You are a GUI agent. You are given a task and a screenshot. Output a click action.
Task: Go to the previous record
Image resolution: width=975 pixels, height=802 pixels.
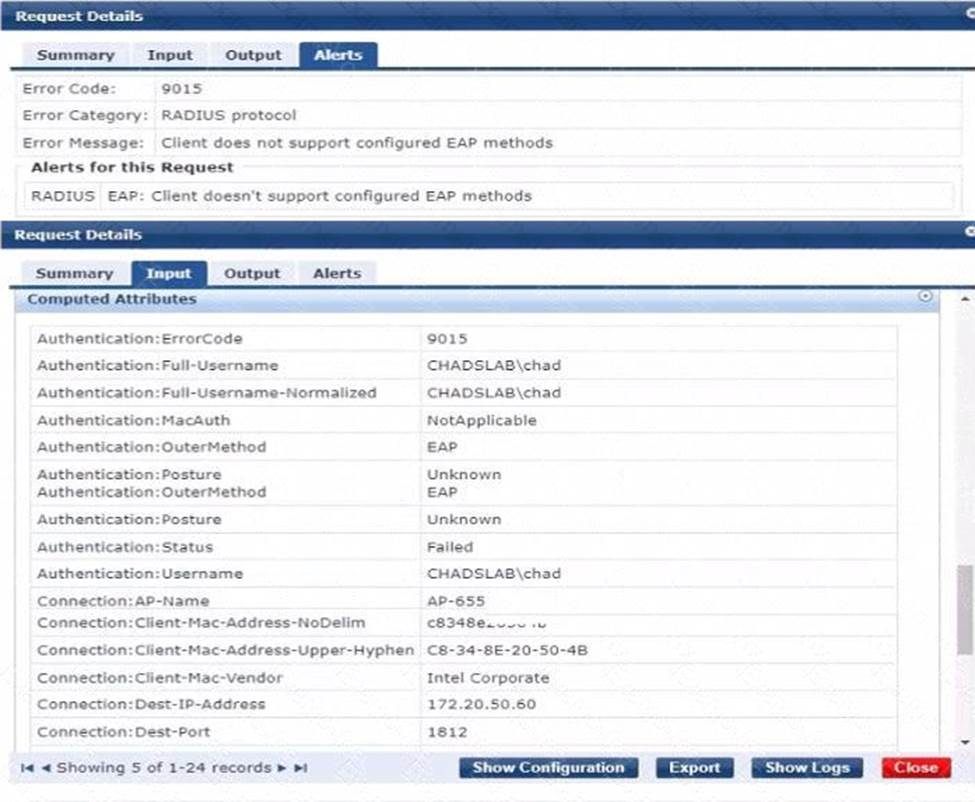(46, 768)
